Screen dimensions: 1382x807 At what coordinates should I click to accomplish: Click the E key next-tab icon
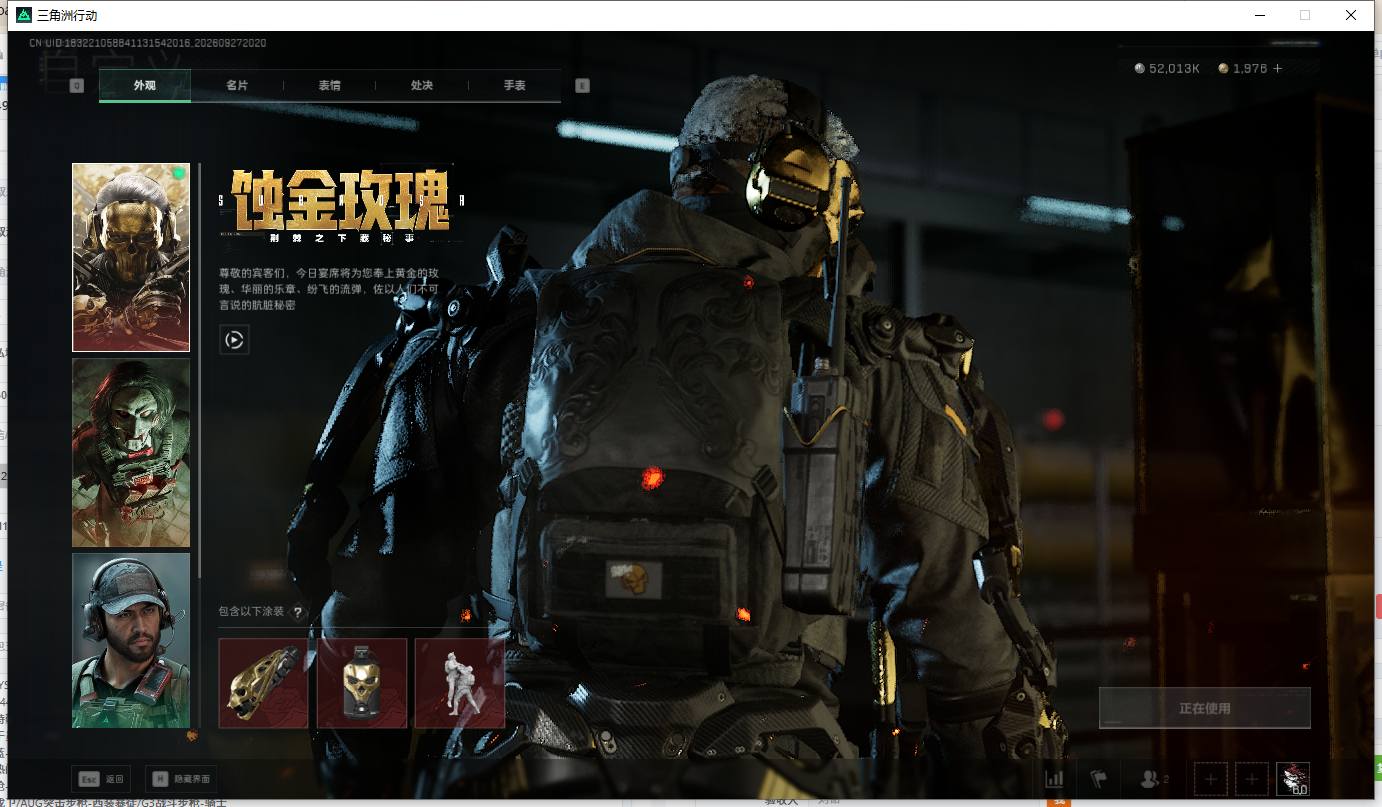click(583, 86)
